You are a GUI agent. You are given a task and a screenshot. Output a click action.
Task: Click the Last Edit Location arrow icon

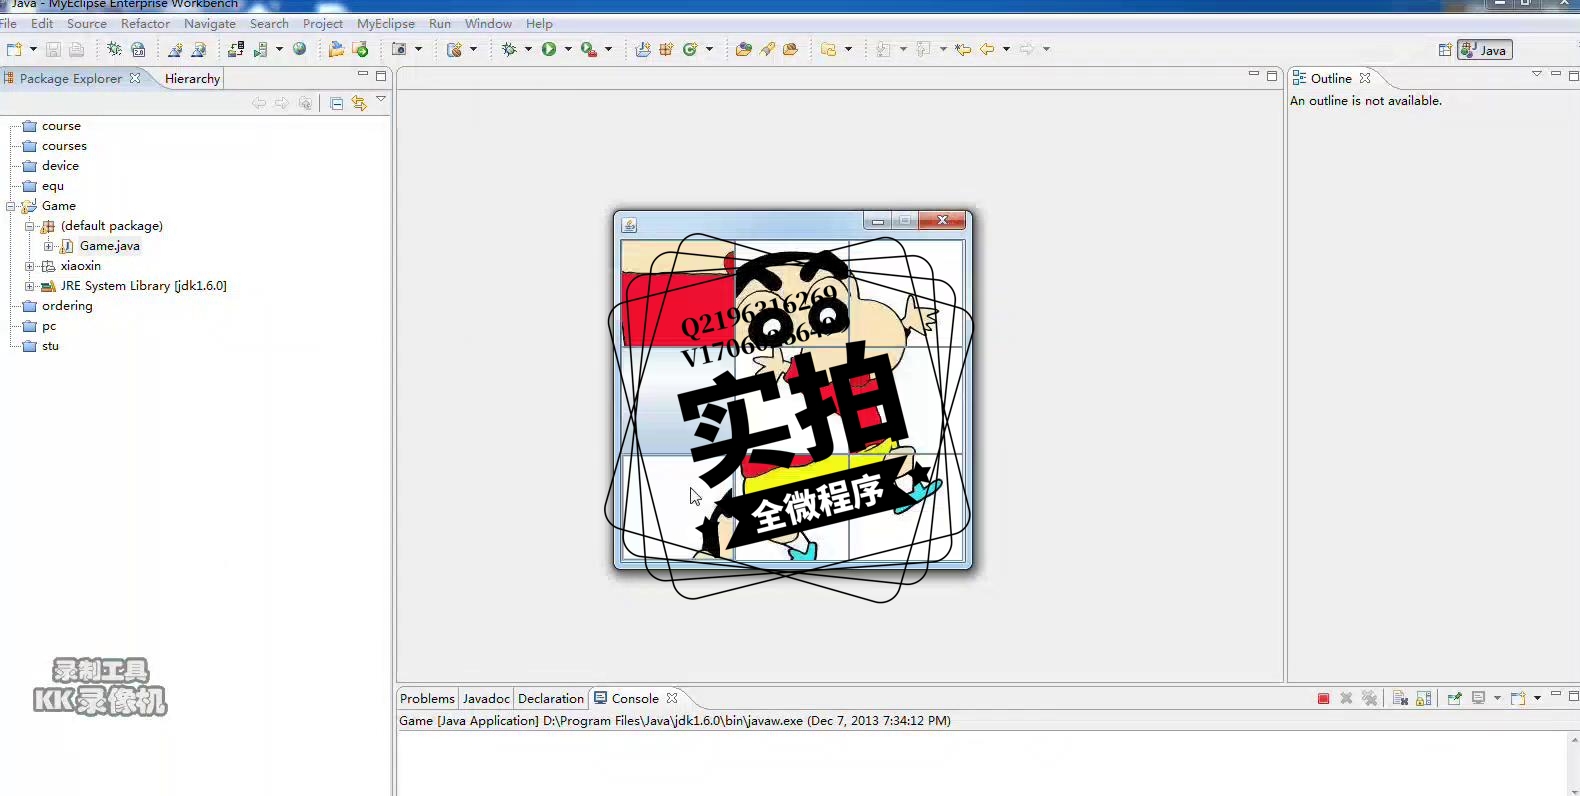[x=963, y=49]
